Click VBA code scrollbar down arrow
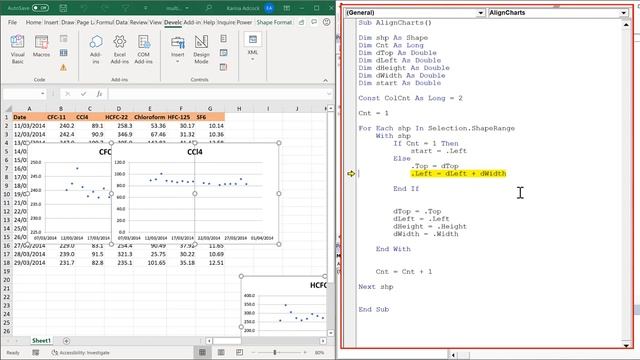The image size is (640, 360). tap(626, 345)
